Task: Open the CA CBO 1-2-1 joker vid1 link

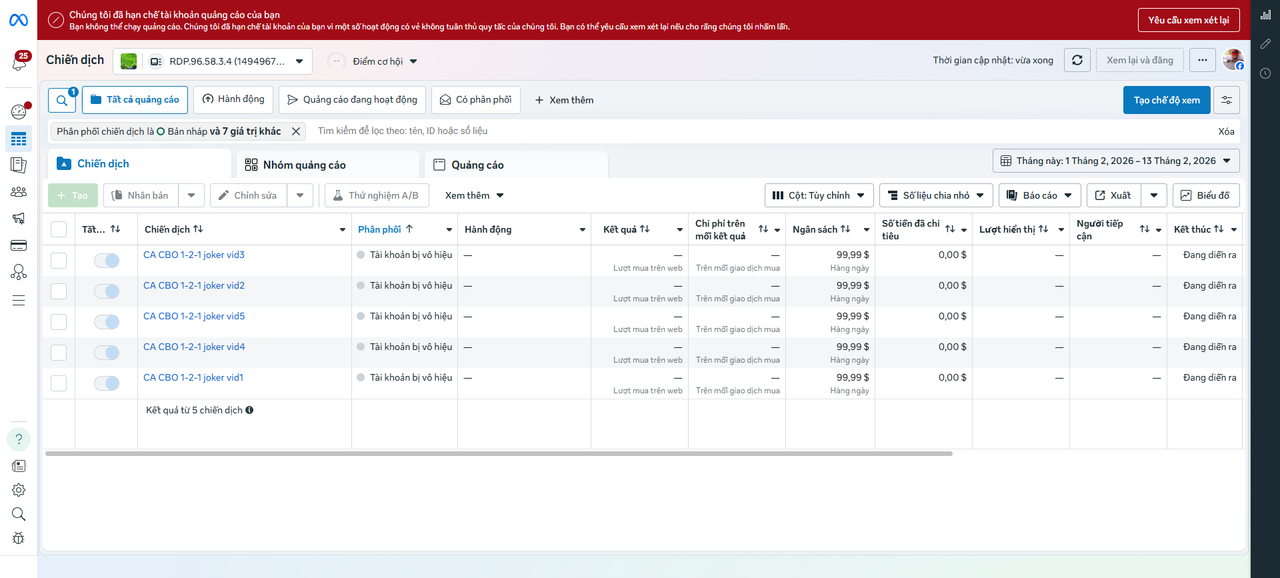Action: pyautogui.click(x=193, y=378)
